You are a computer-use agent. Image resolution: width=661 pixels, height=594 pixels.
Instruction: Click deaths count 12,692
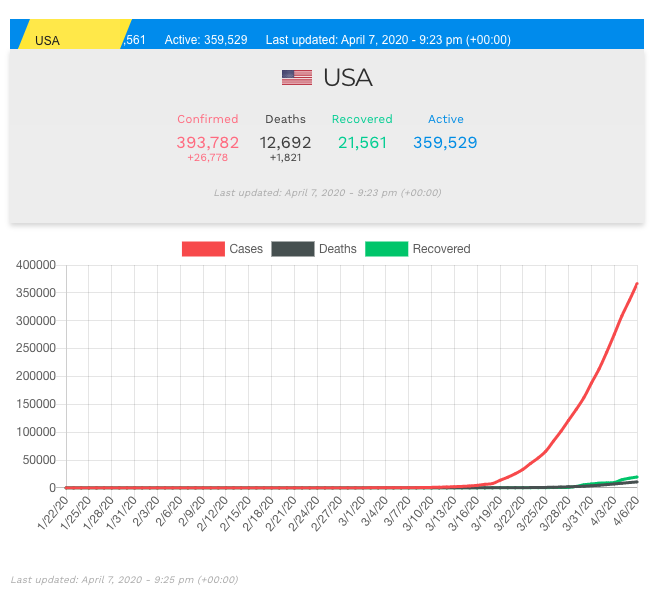(285, 142)
